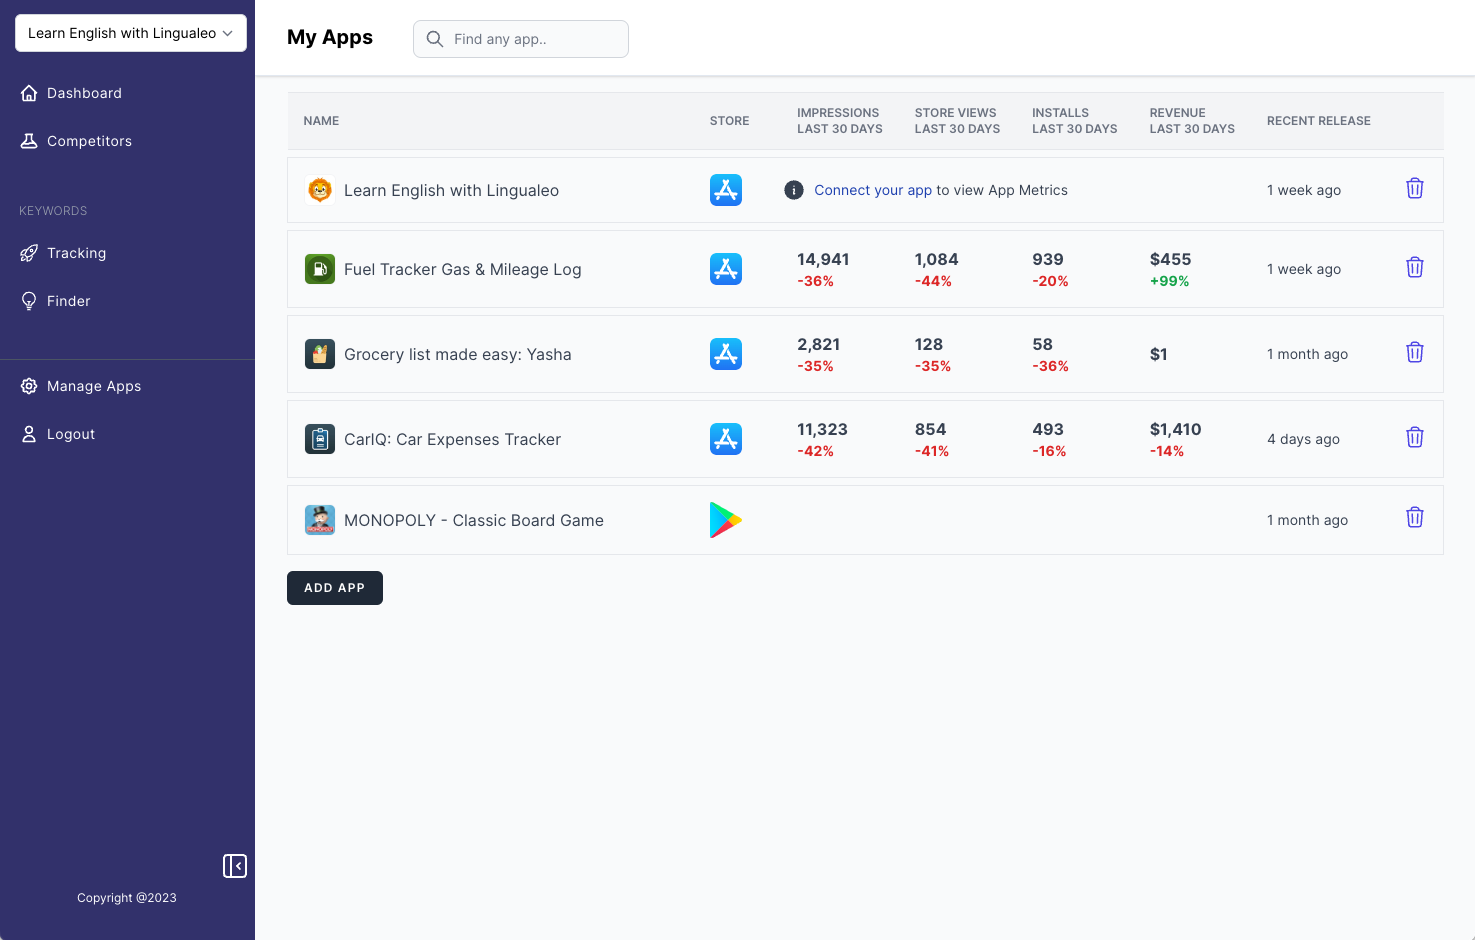1475x940 pixels.
Task: Click CarIQ recent release 4 days ago
Action: (x=1303, y=439)
